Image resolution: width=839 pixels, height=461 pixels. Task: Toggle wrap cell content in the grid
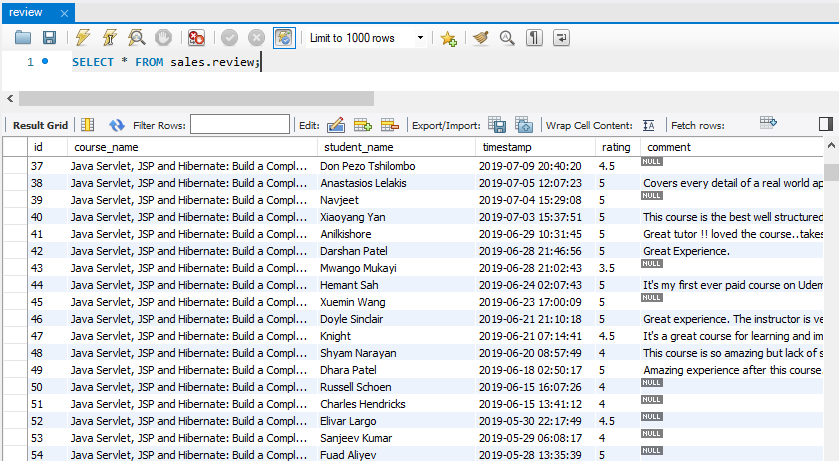pyautogui.click(x=648, y=125)
